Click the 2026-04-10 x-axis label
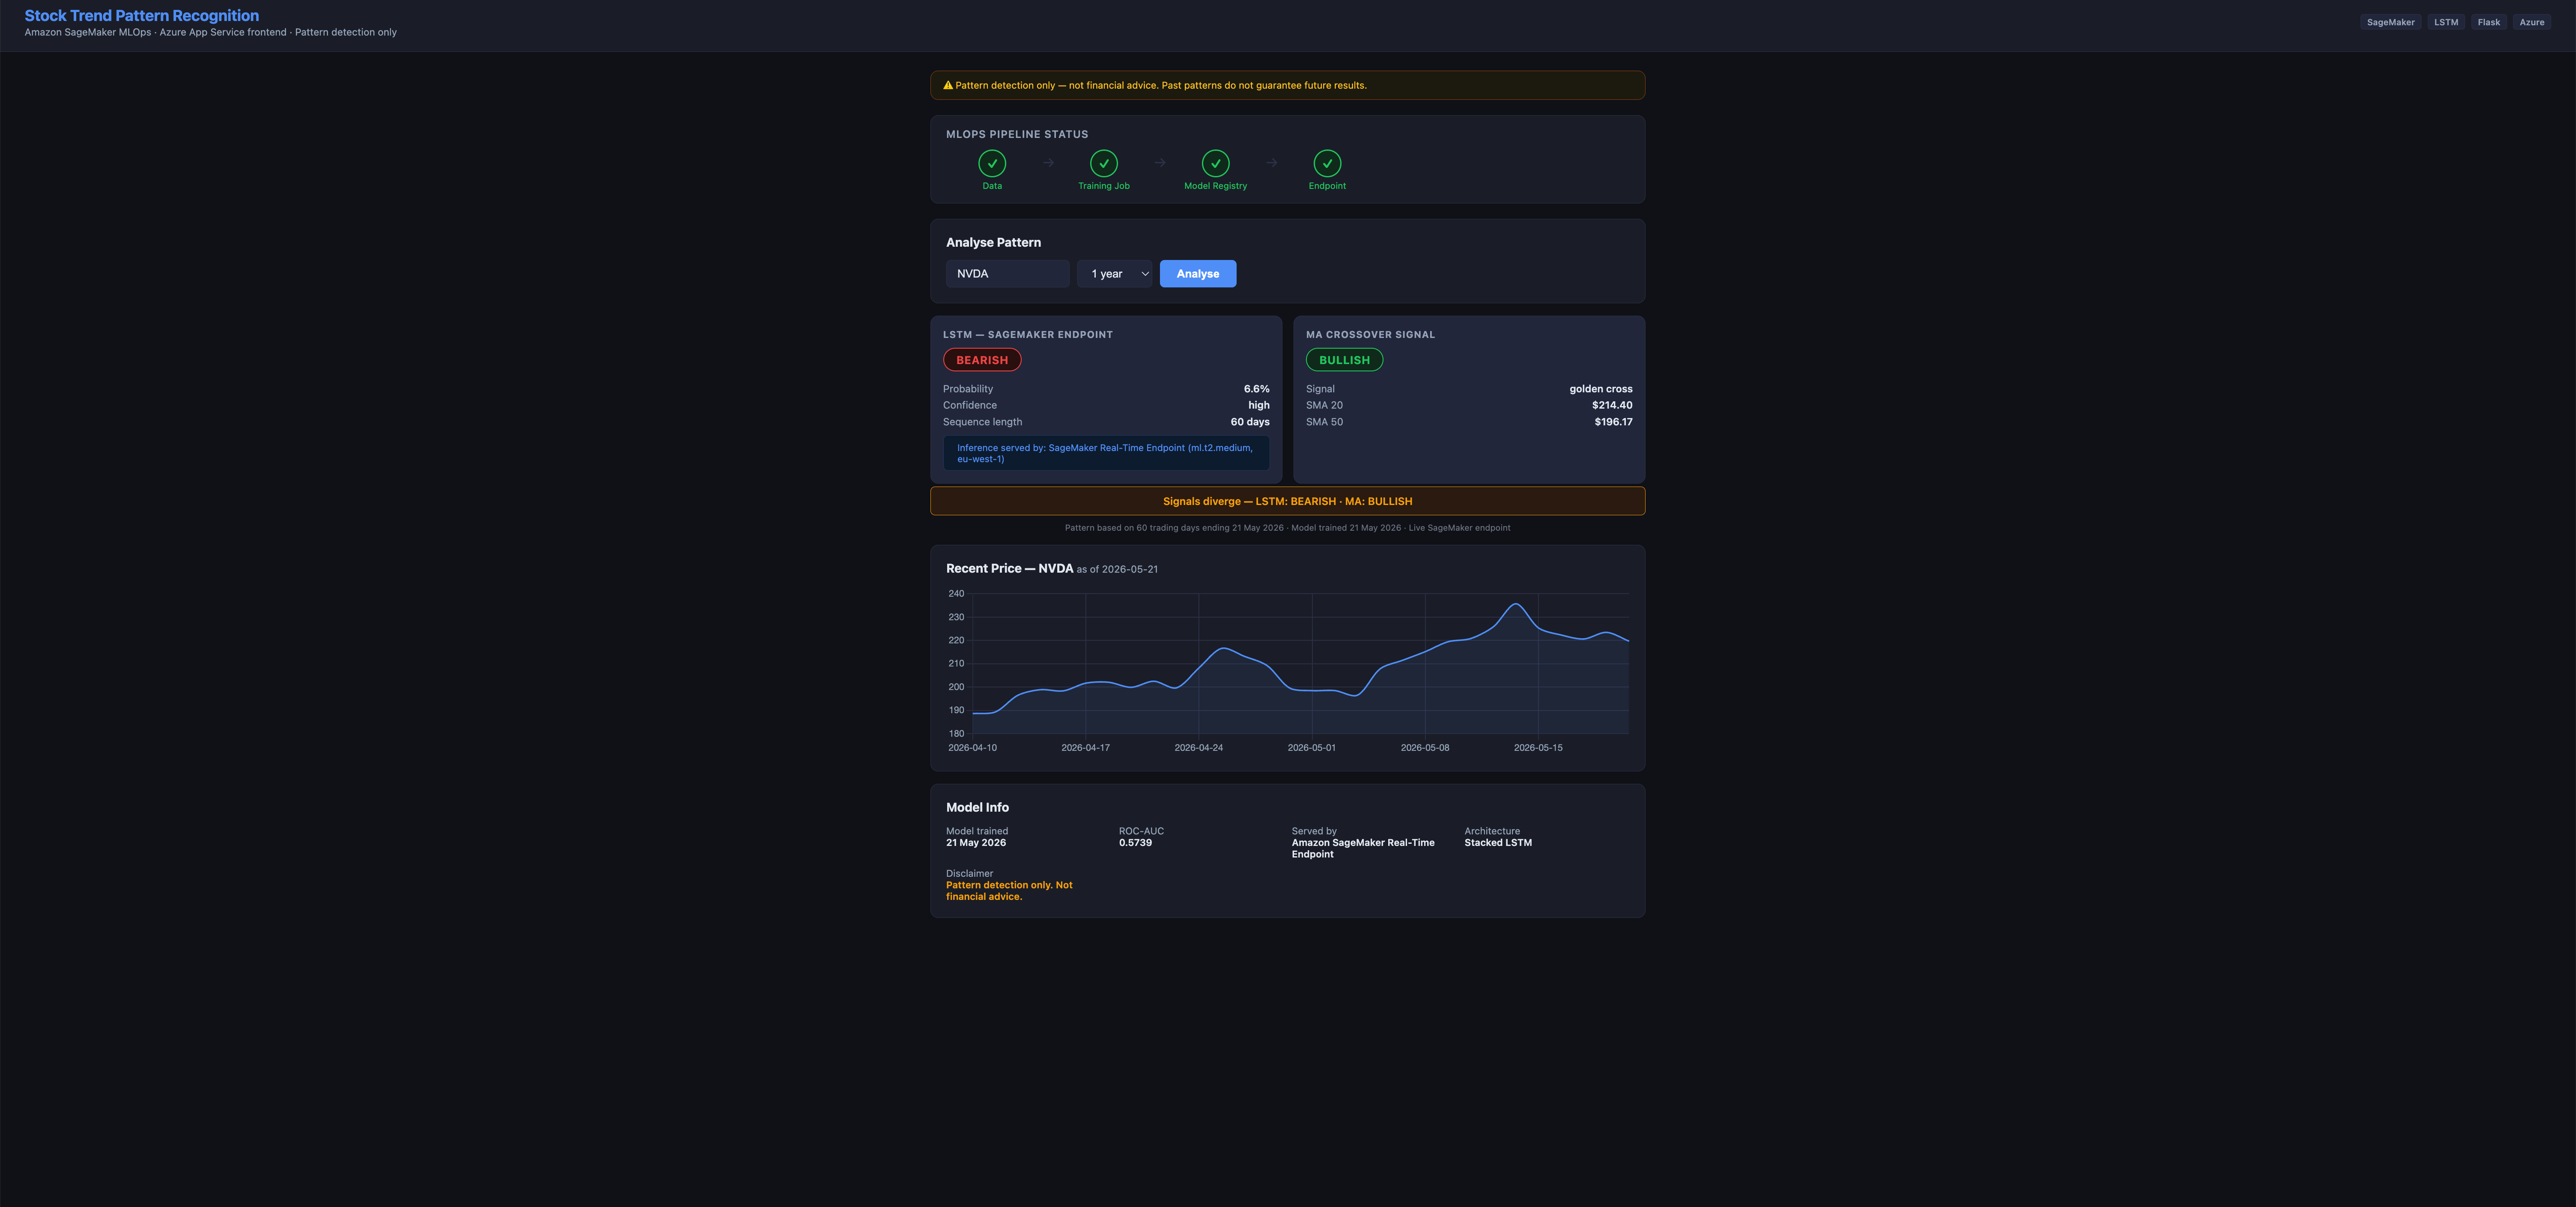This screenshot has height=1207, width=2576. pos(972,748)
